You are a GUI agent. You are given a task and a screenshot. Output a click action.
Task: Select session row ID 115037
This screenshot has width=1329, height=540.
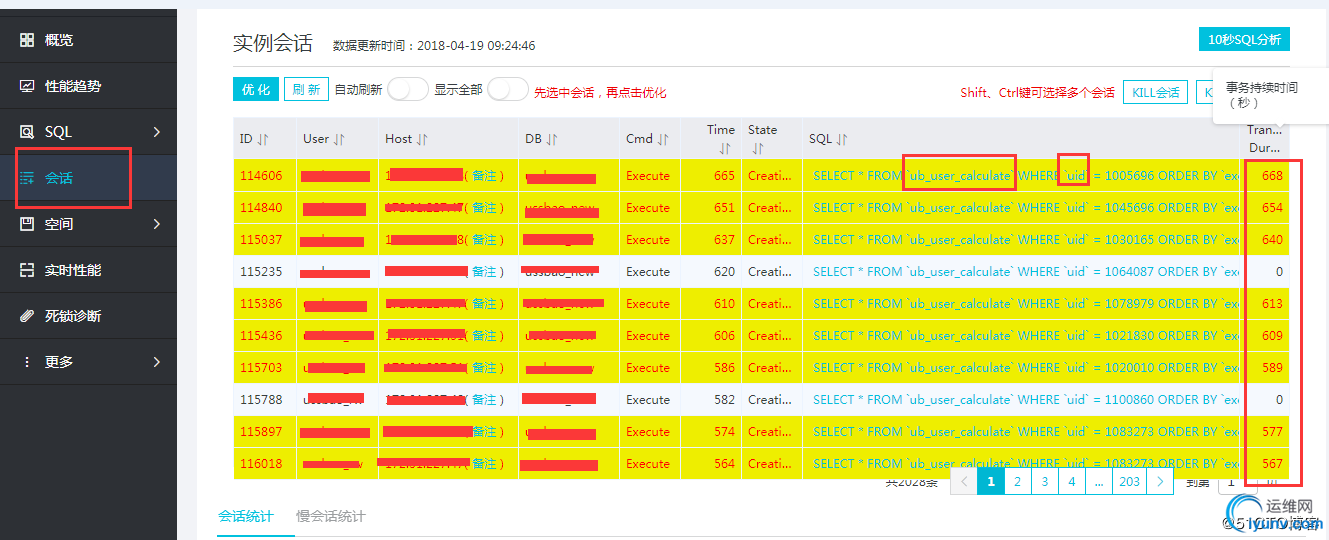click(261, 240)
